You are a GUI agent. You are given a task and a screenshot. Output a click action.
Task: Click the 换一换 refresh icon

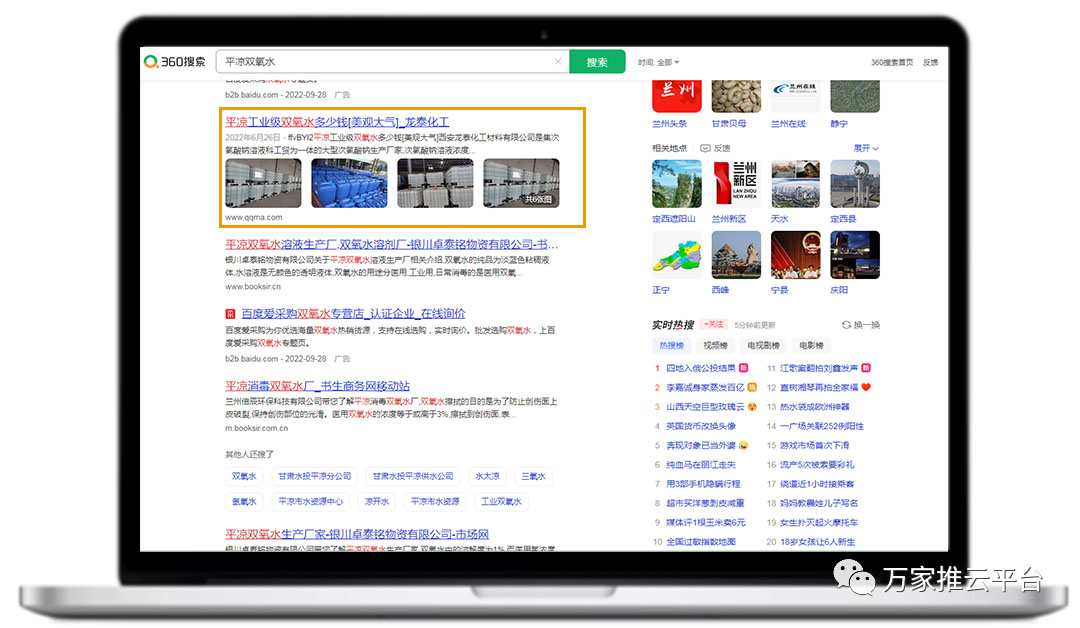(845, 325)
